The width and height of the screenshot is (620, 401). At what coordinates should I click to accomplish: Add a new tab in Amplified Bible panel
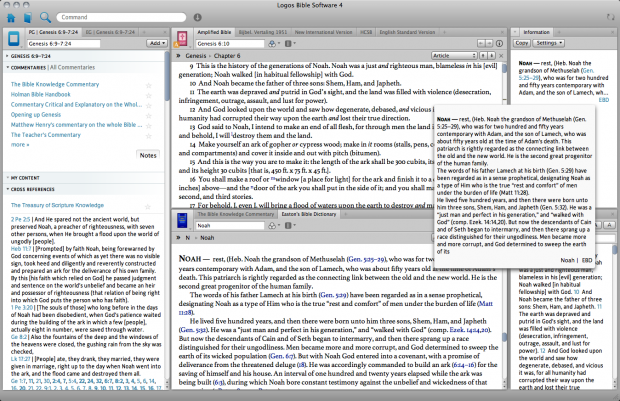[x=444, y=32]
